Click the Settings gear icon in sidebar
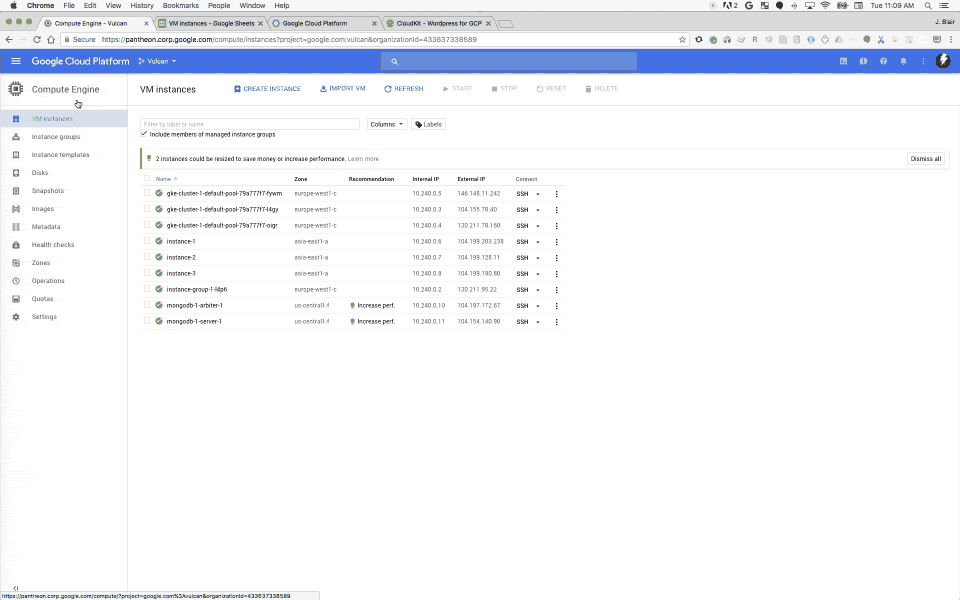Viewport: 960px width, 600px height. (x=16, y=317)
